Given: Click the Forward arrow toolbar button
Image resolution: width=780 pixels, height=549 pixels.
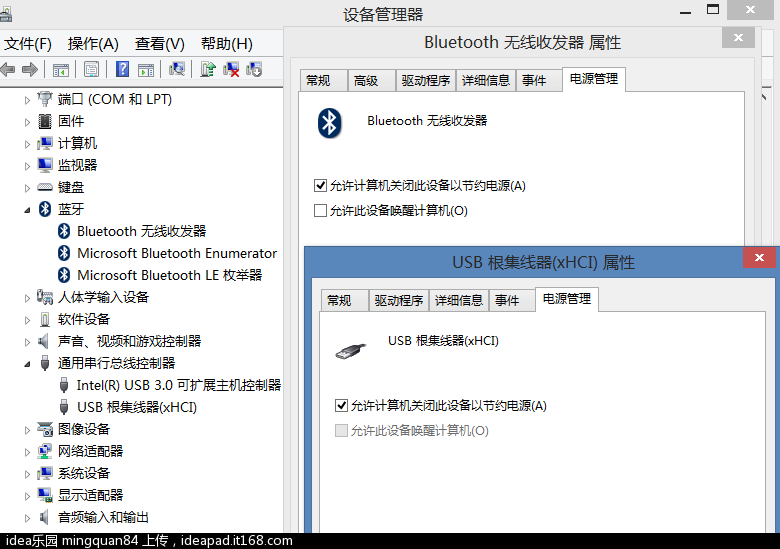Looking at the screenshot, I should pos(30,69).
